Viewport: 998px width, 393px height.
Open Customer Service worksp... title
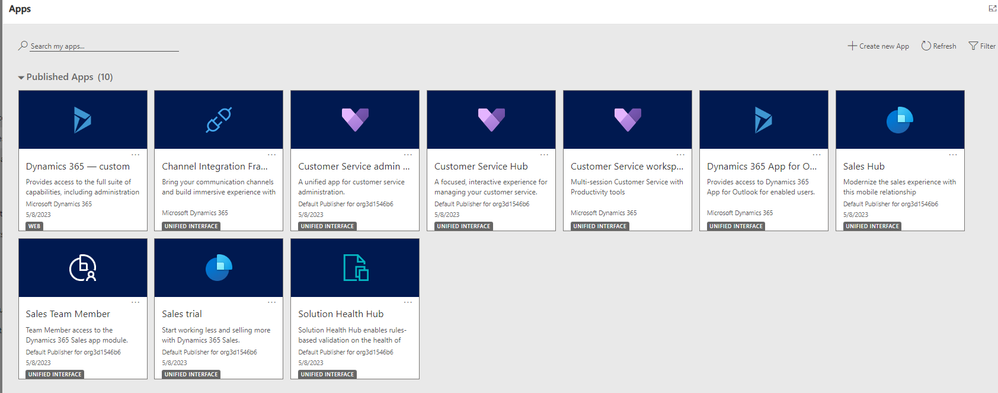coord(627,166)
